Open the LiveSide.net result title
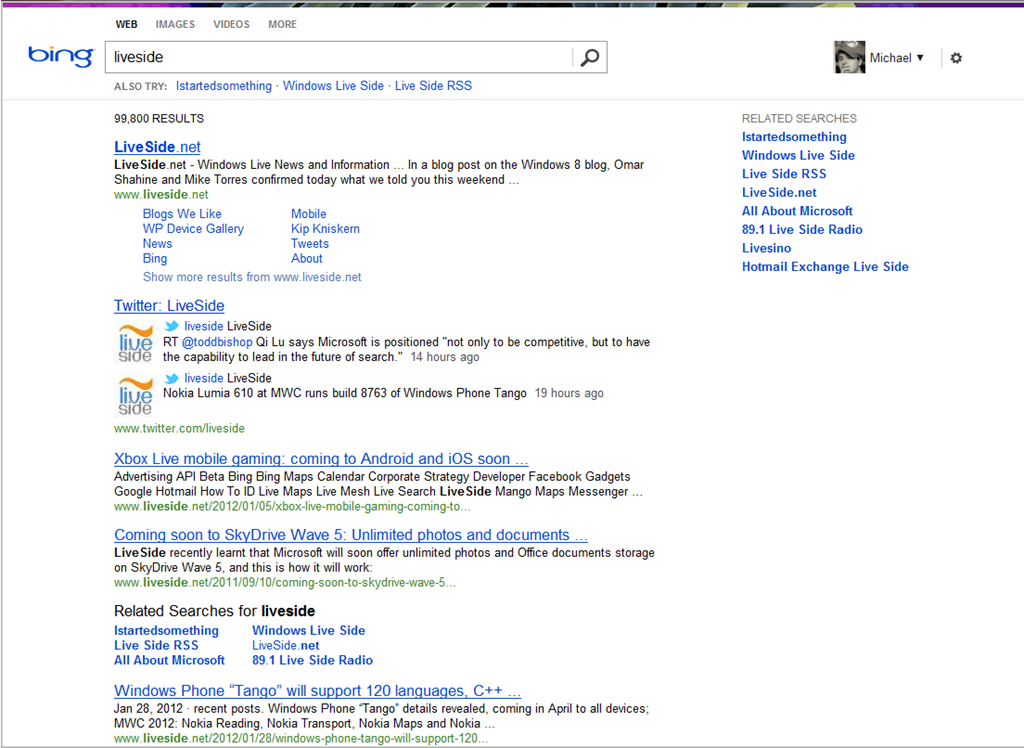Viewport: 1024px width, 748px height. point(157,147)
